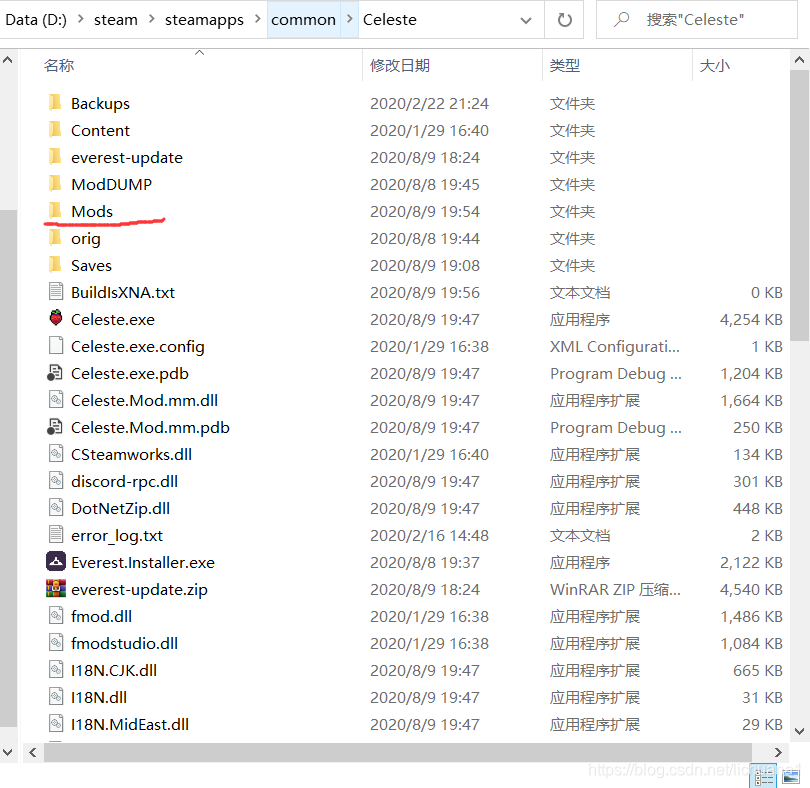Screen dimensions: 810x788
Task: Click the Celeste.exe.pdb file icon
Action: pos(55,373)
